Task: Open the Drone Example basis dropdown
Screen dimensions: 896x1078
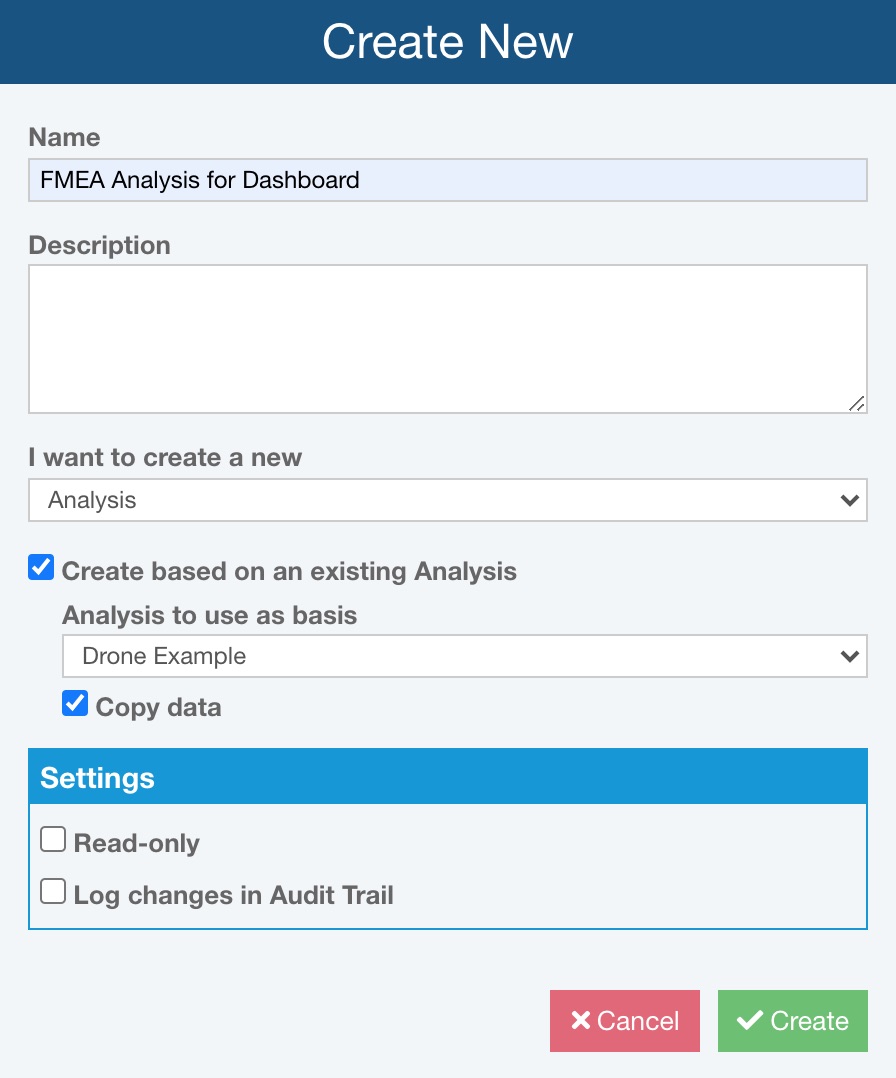Action: click(x=465, y=656)
